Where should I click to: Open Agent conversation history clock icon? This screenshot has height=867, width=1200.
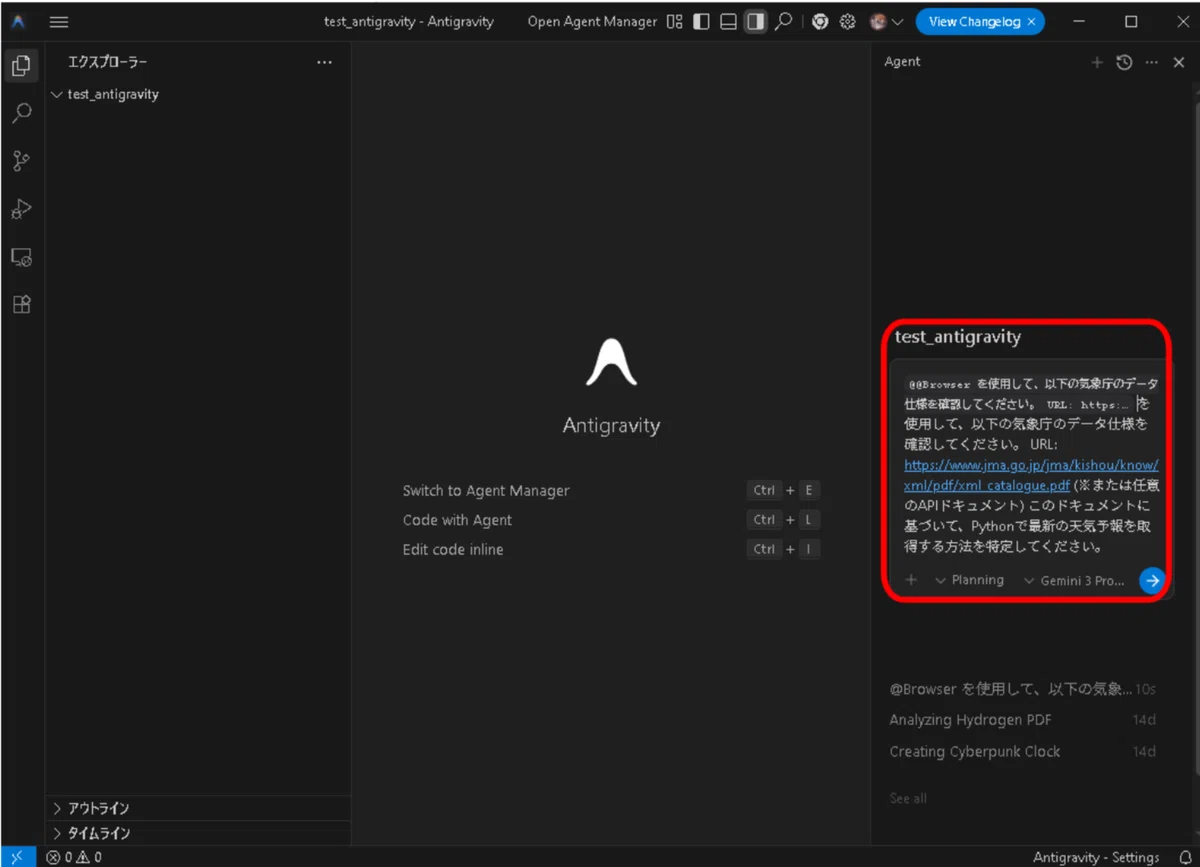[x=1124, y=62]
